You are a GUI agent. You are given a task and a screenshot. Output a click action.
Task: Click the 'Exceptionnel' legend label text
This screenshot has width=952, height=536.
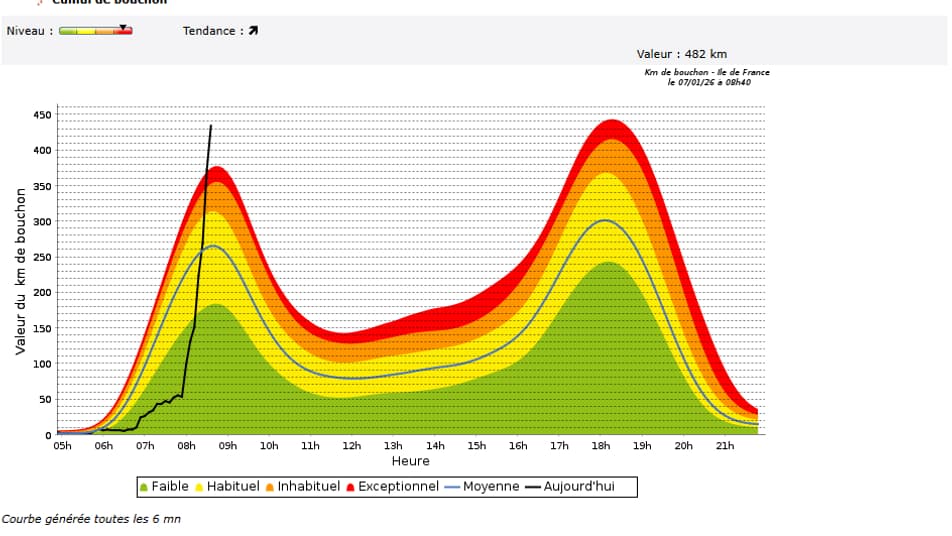pyautogui.click(x=398, y=487)
